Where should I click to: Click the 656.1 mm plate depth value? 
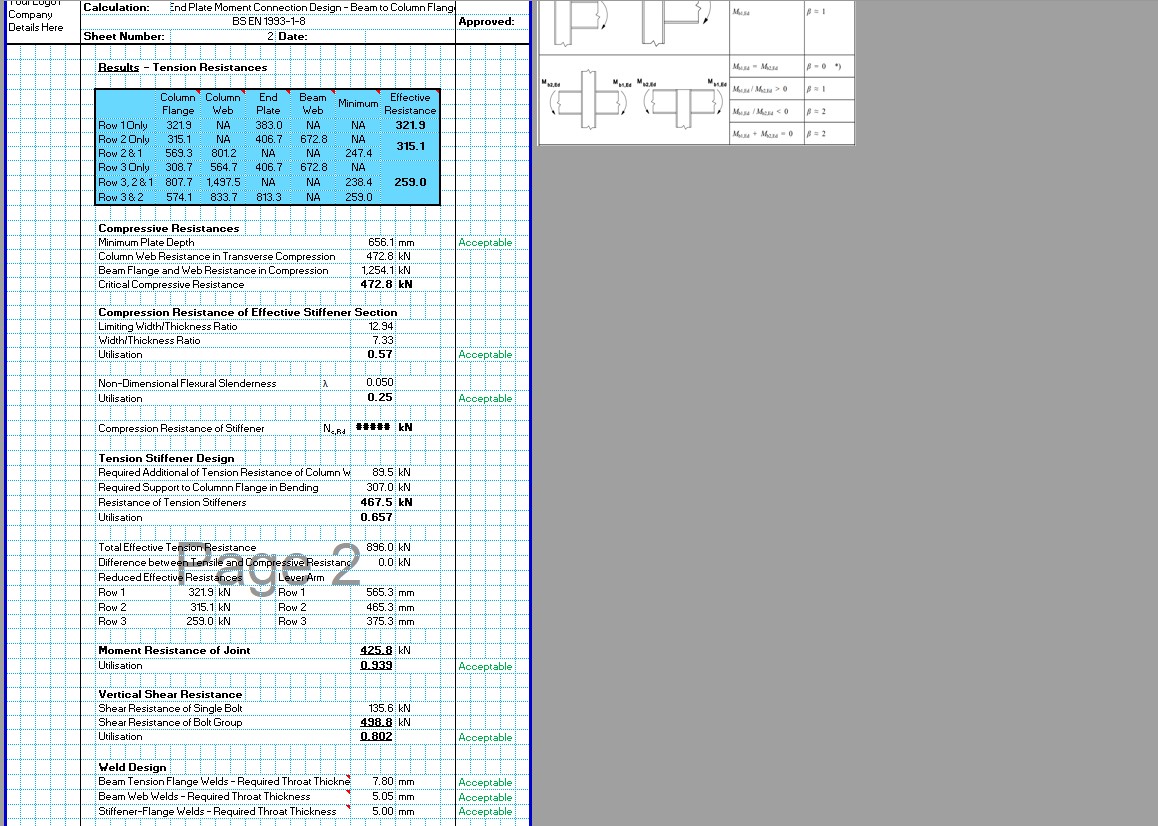pyautogui.click(x=380, y=242)
